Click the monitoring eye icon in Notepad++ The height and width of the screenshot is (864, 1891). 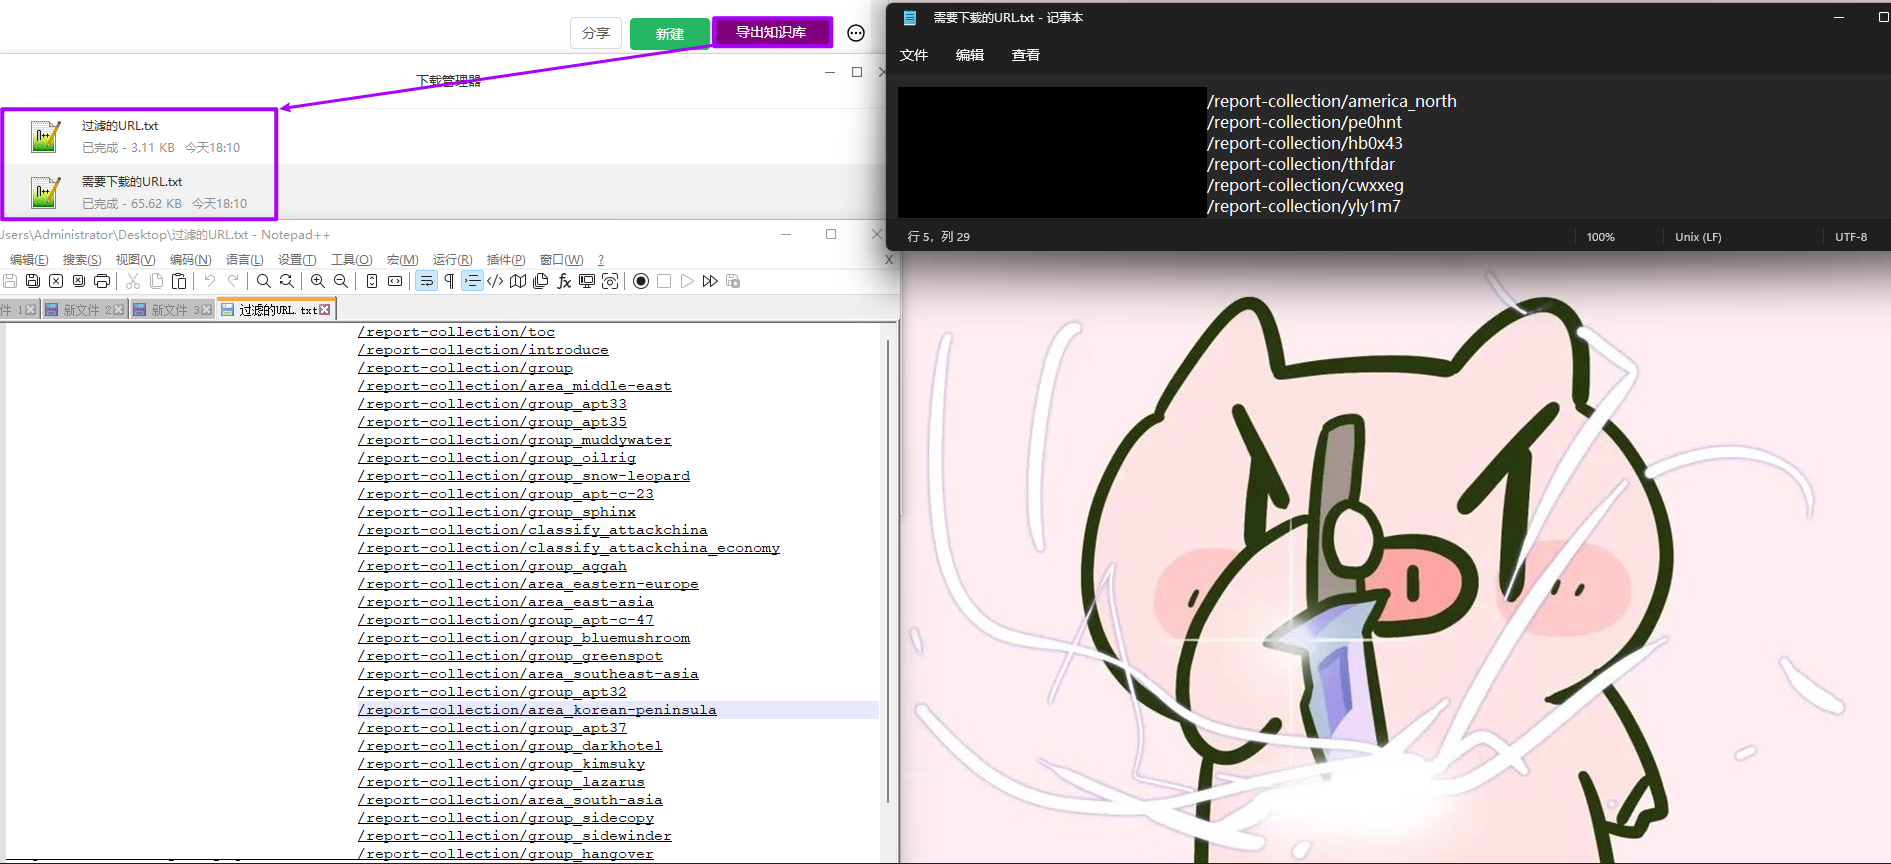[610, 281]
